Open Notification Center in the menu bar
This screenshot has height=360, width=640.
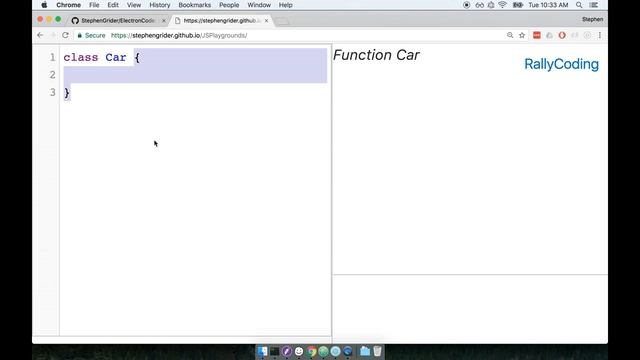(594, 5)
